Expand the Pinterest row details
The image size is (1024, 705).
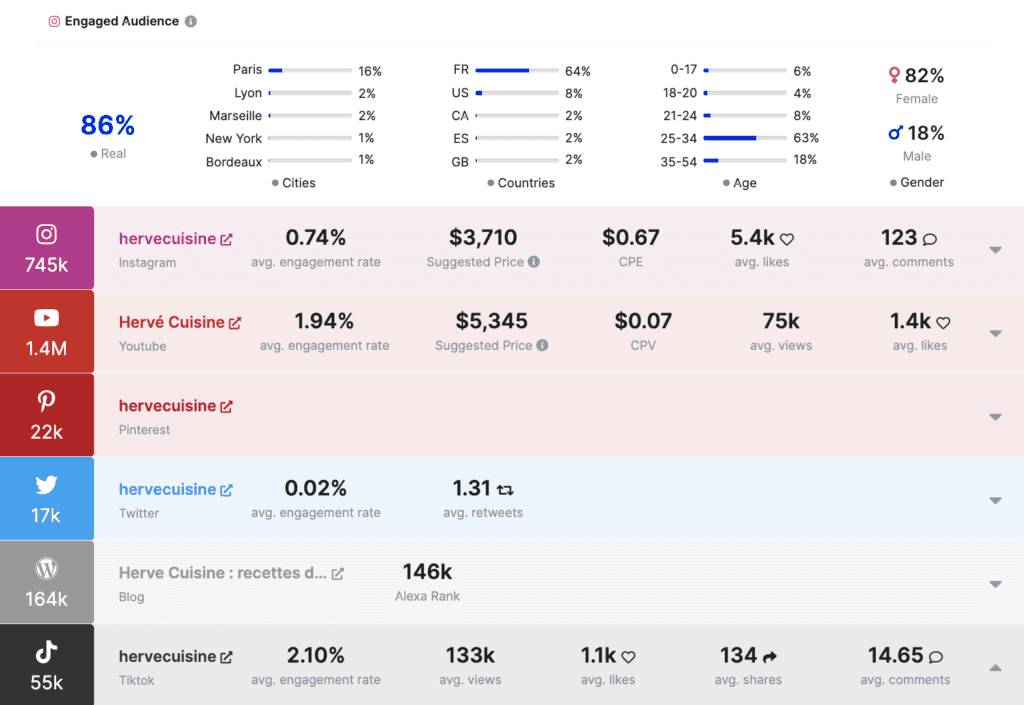coord(995,417)
